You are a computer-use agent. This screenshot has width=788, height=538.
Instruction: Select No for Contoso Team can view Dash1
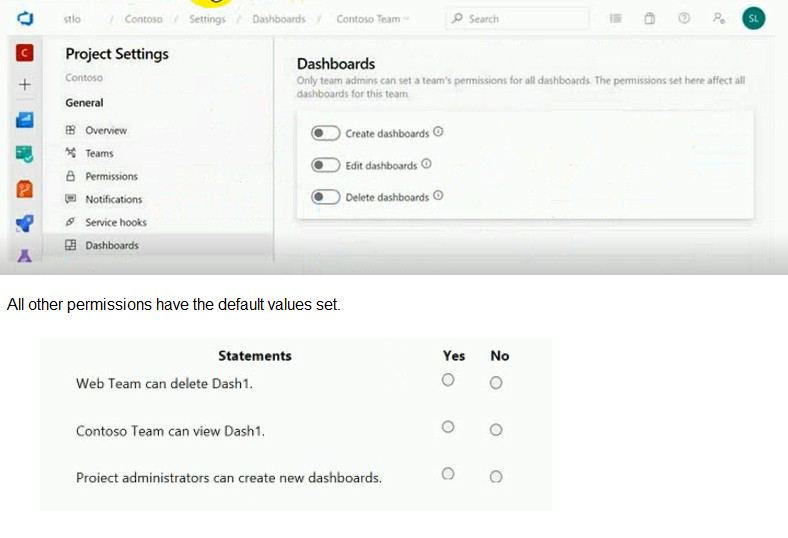496,429
